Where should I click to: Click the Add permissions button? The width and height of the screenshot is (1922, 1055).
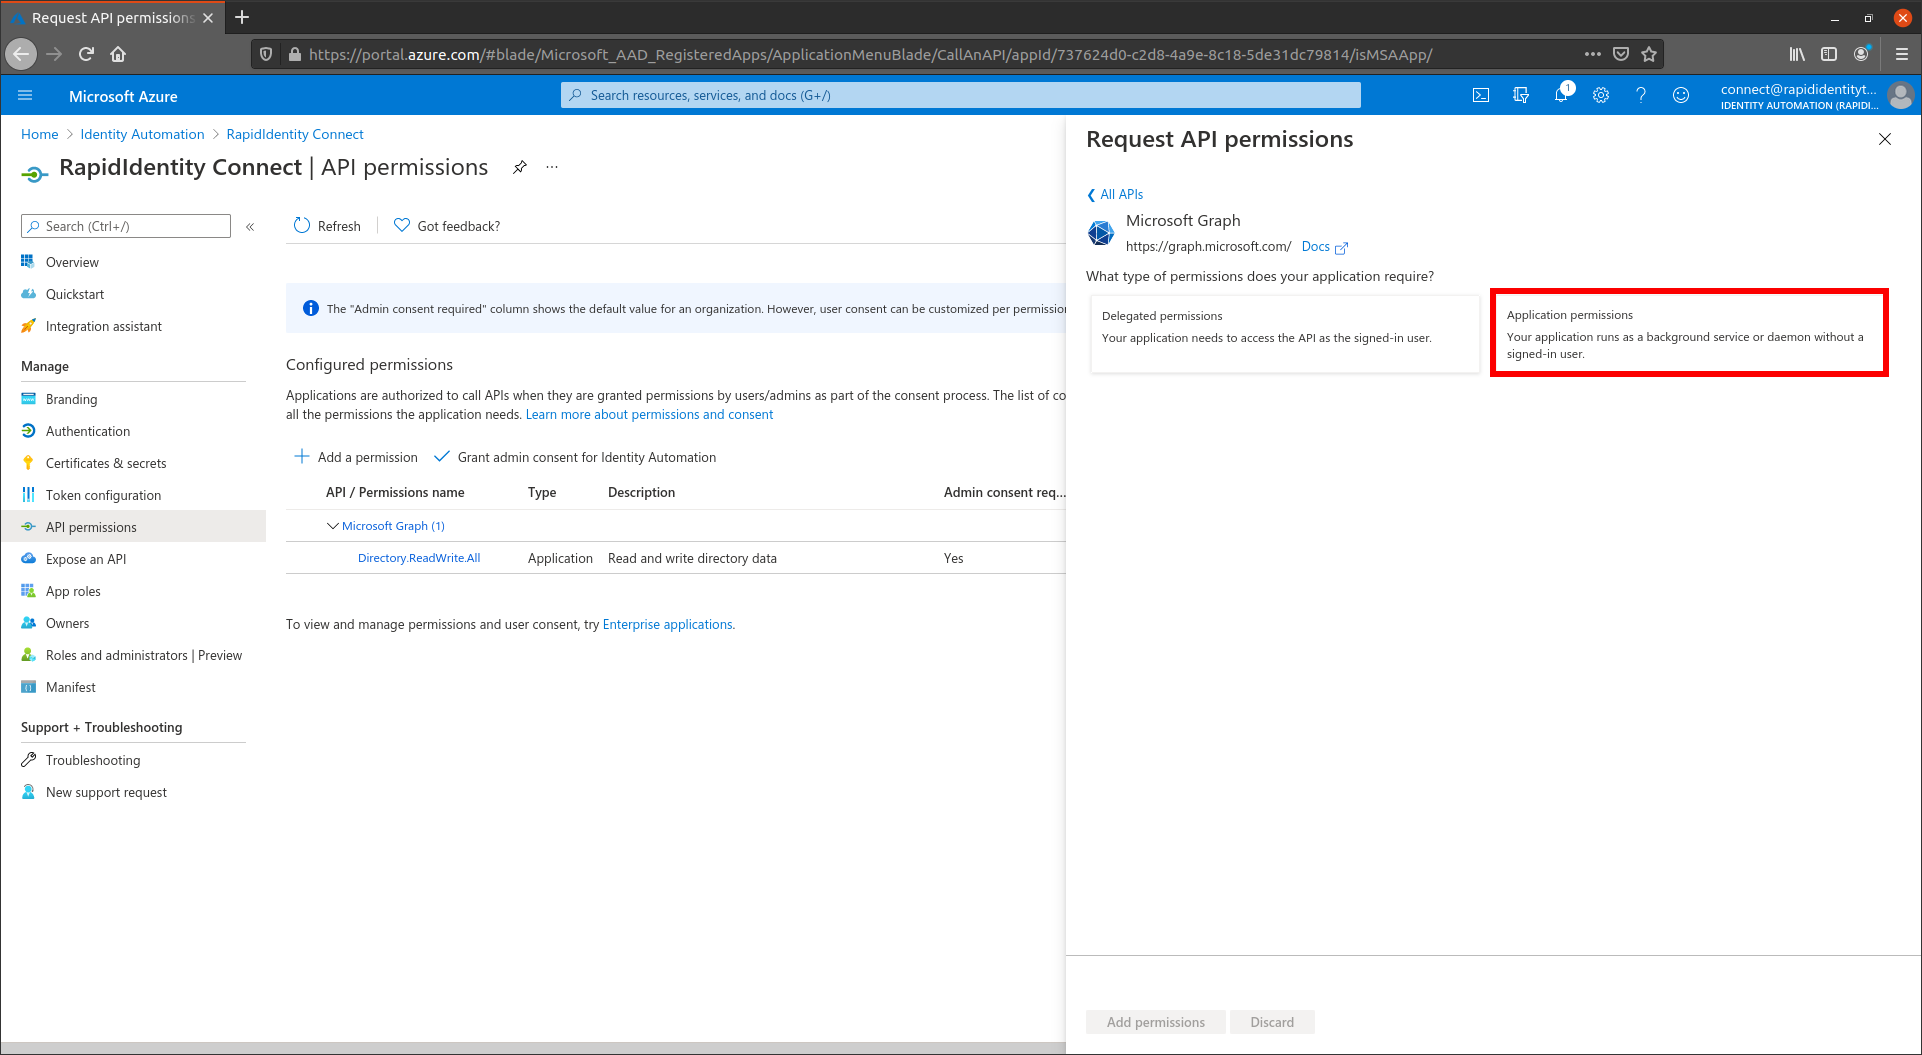[x=1156, y=1022]
